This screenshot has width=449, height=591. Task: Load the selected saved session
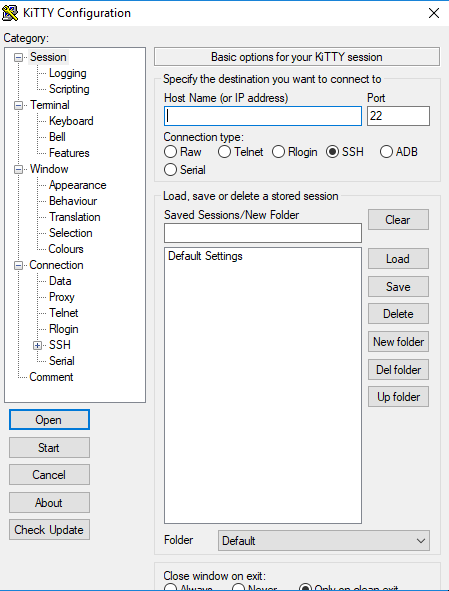click(398, 259)
